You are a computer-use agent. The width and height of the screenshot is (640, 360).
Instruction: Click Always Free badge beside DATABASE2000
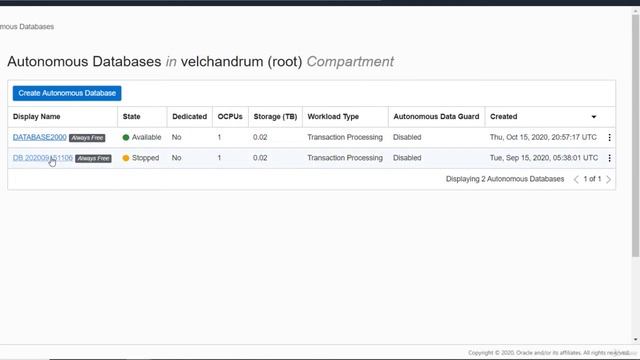click(x=87, y=138)
